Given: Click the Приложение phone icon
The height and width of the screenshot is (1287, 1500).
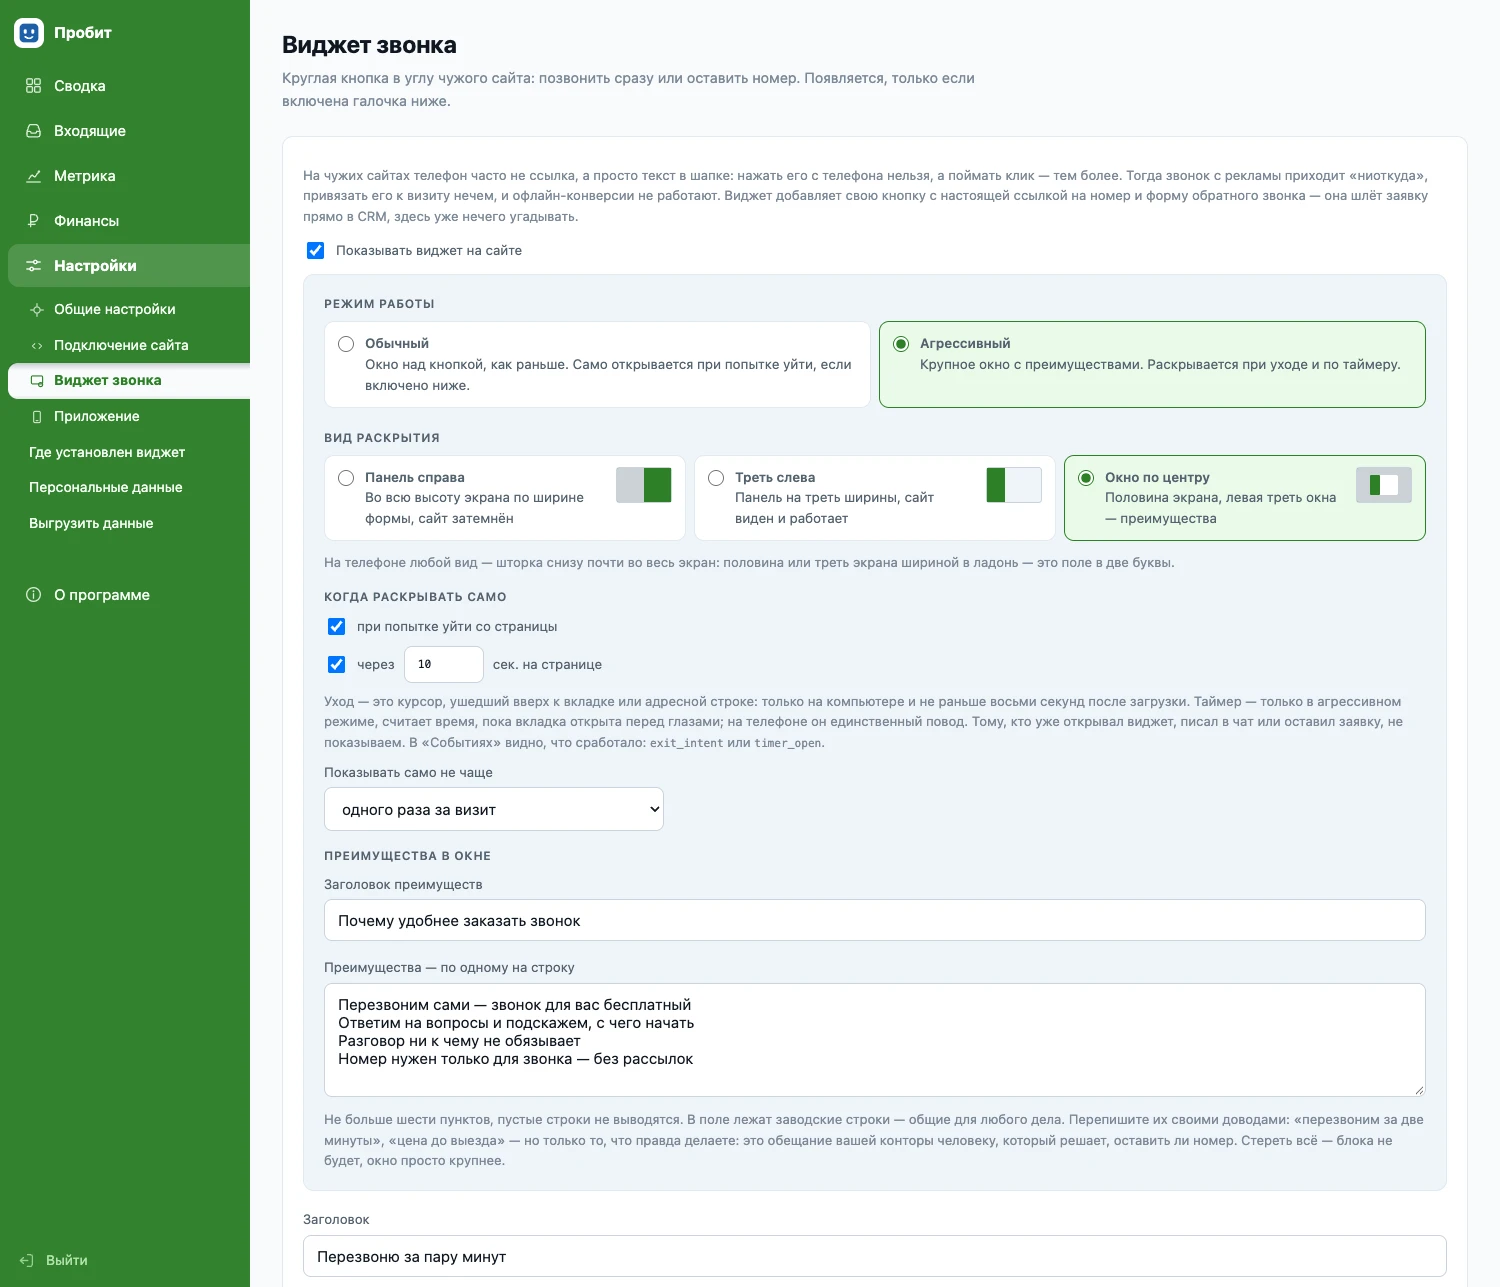Looking at the screenshot, I should tap(37, 417).
